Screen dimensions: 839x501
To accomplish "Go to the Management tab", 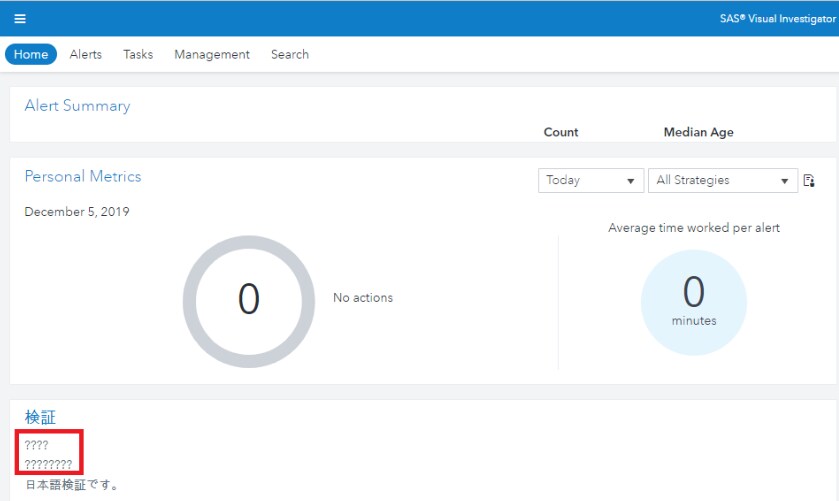I will pyautogui.click(x=212, y=54).
